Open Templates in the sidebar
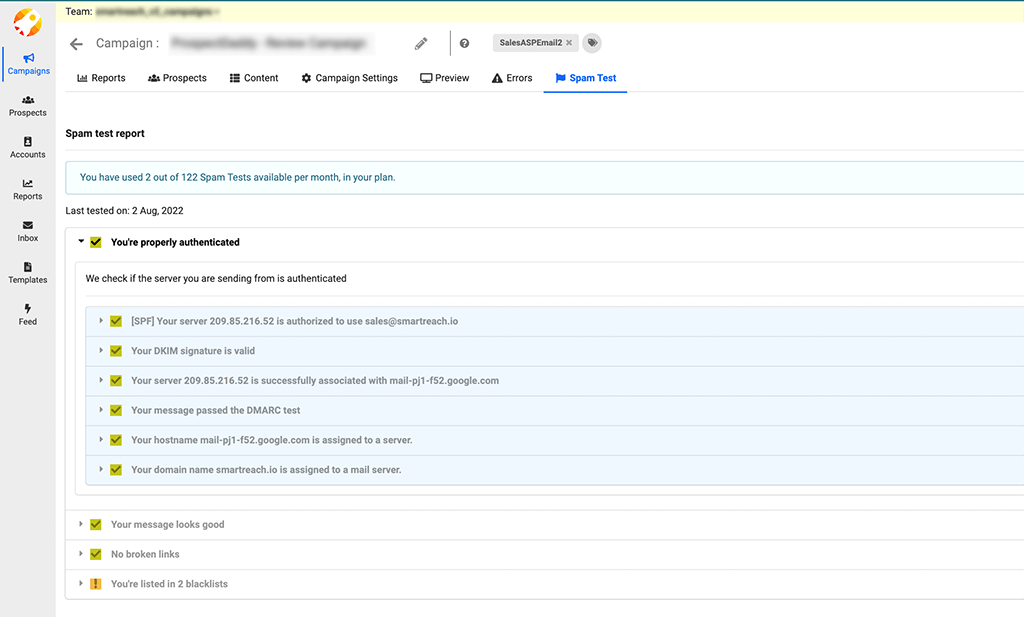Screen dimensions: 1024x617 coord(27,273)
